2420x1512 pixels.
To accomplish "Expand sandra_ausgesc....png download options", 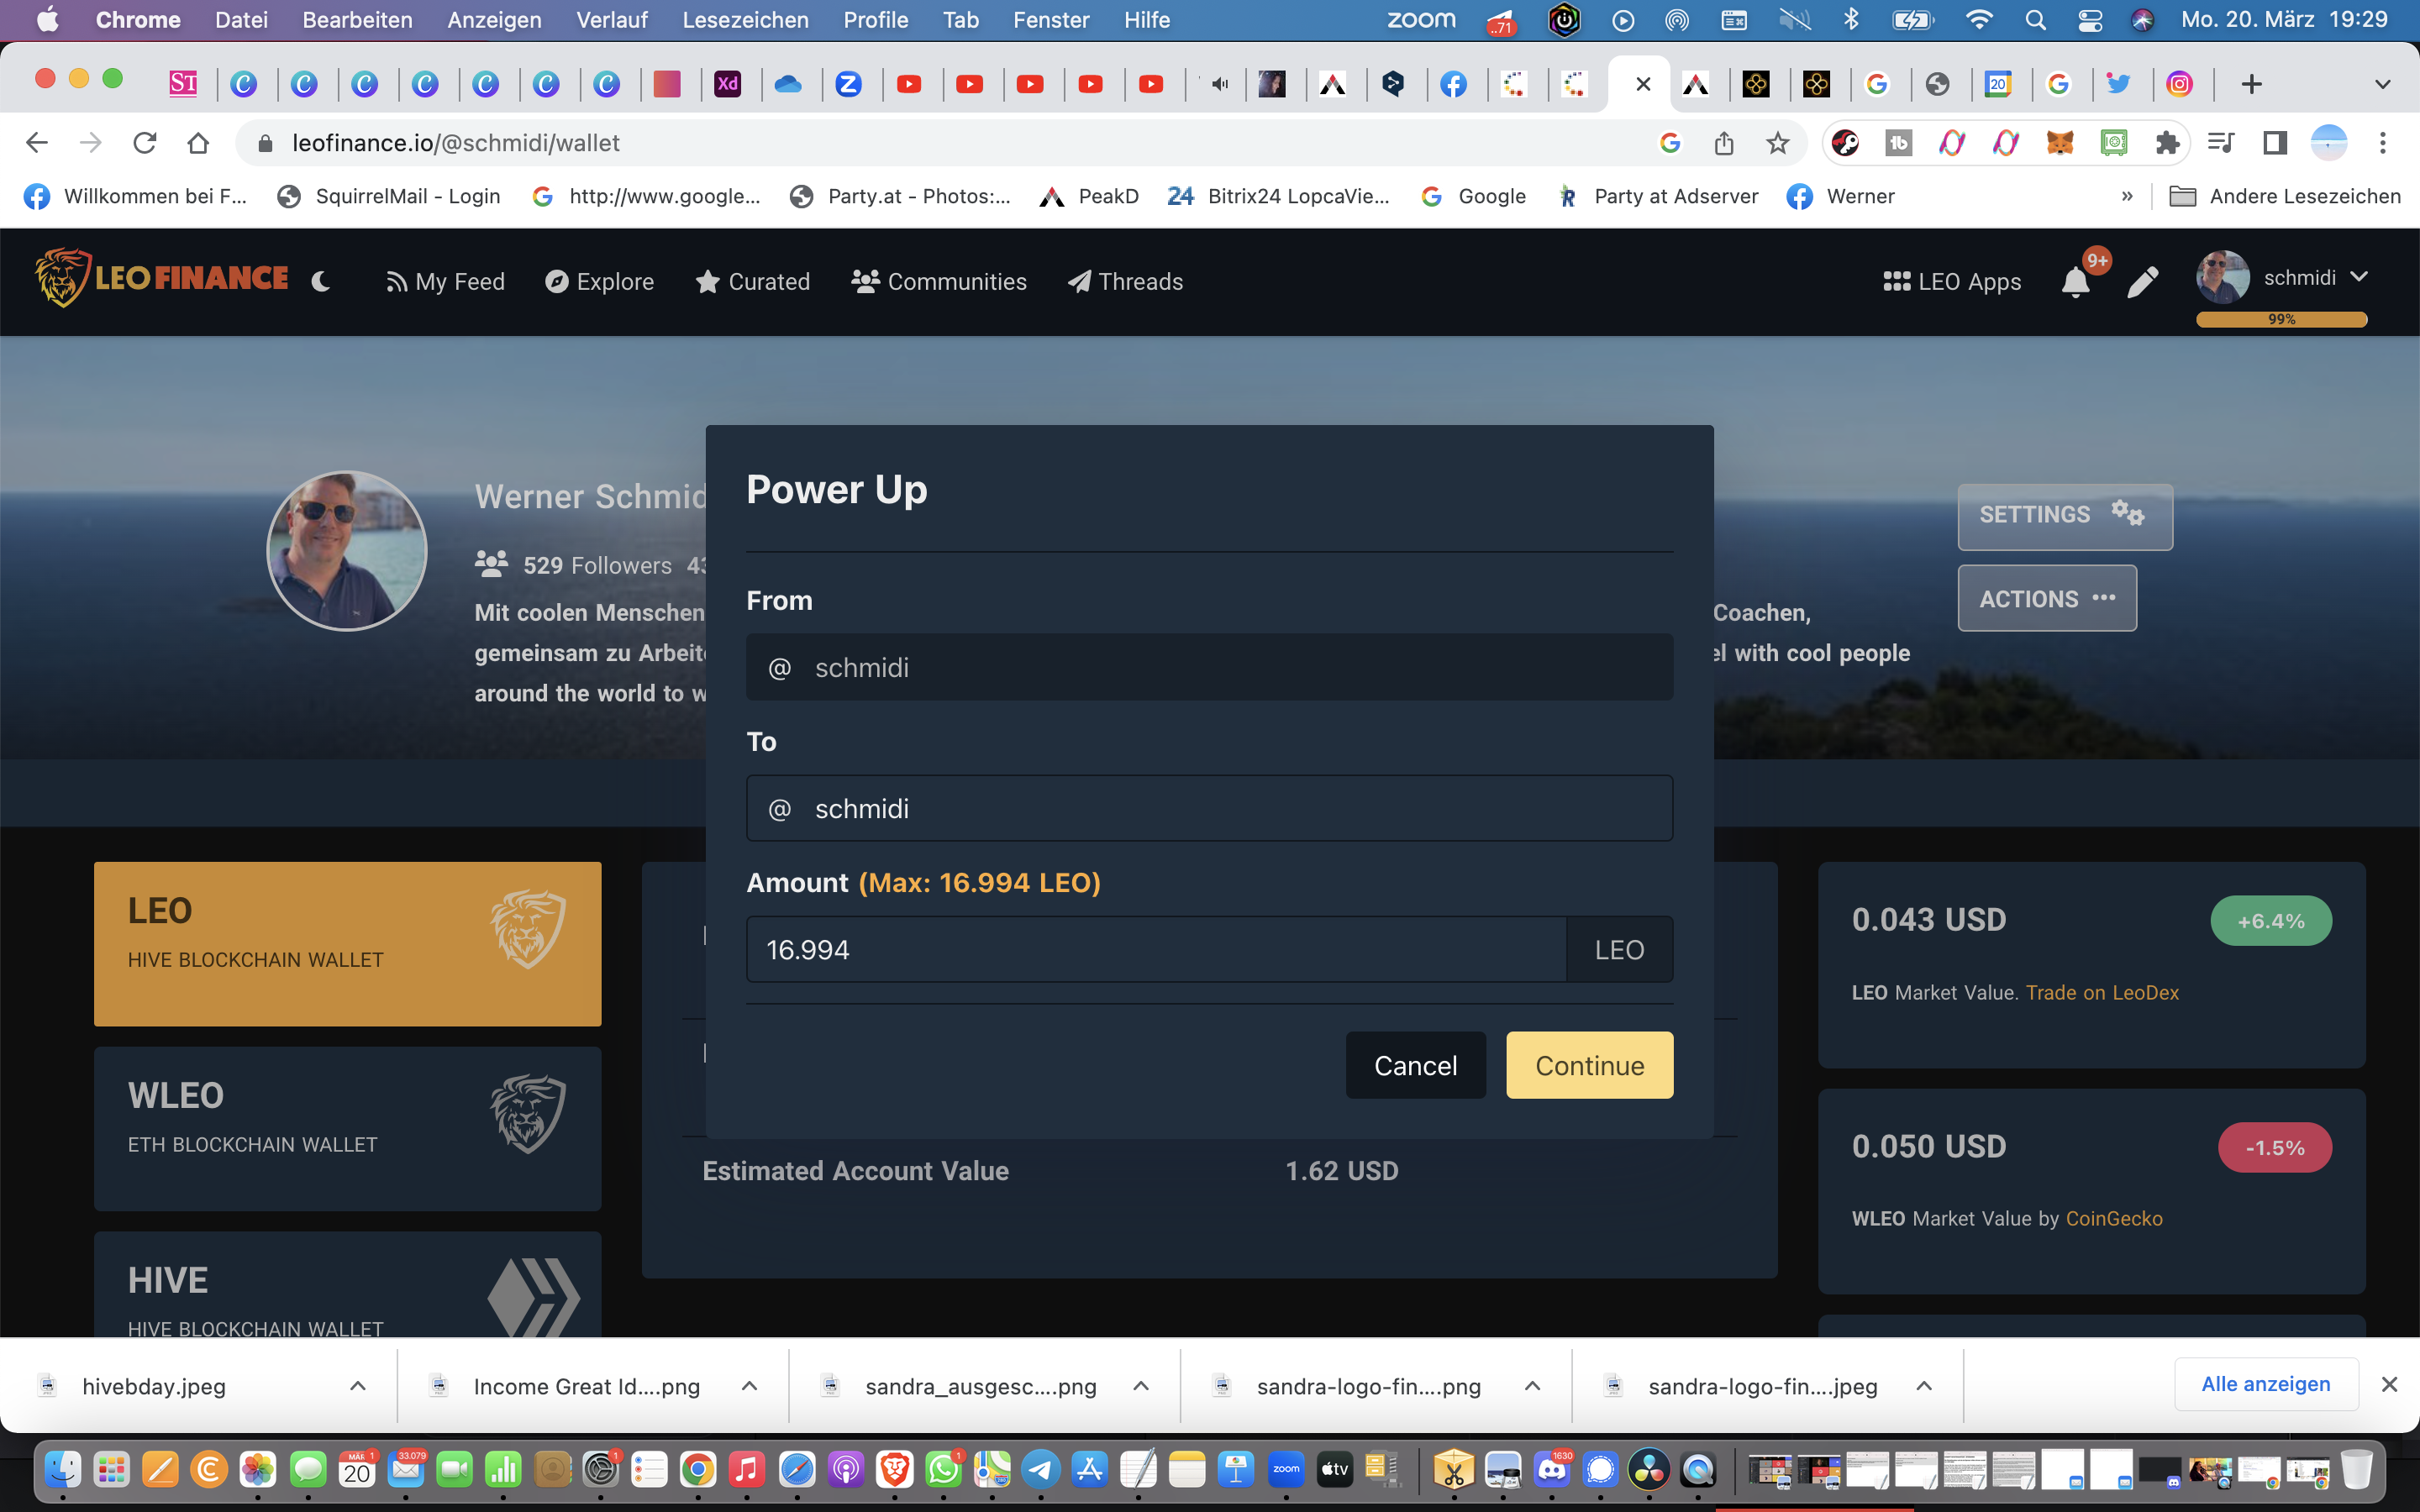I will coord(1140,1386).
